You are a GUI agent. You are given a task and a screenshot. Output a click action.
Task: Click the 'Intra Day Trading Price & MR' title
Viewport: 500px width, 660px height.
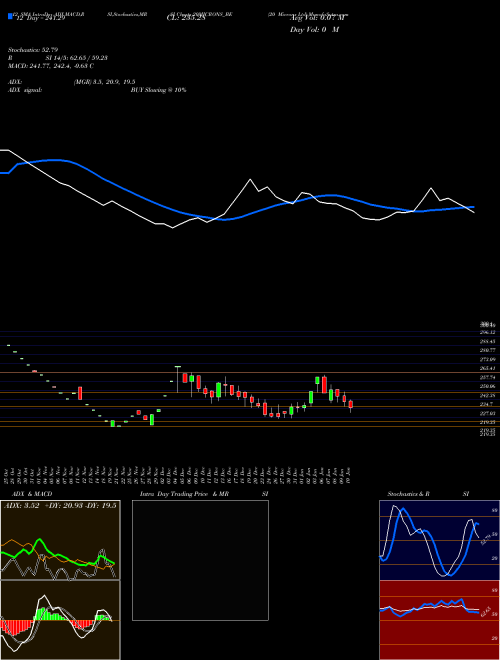pos(184,494)
